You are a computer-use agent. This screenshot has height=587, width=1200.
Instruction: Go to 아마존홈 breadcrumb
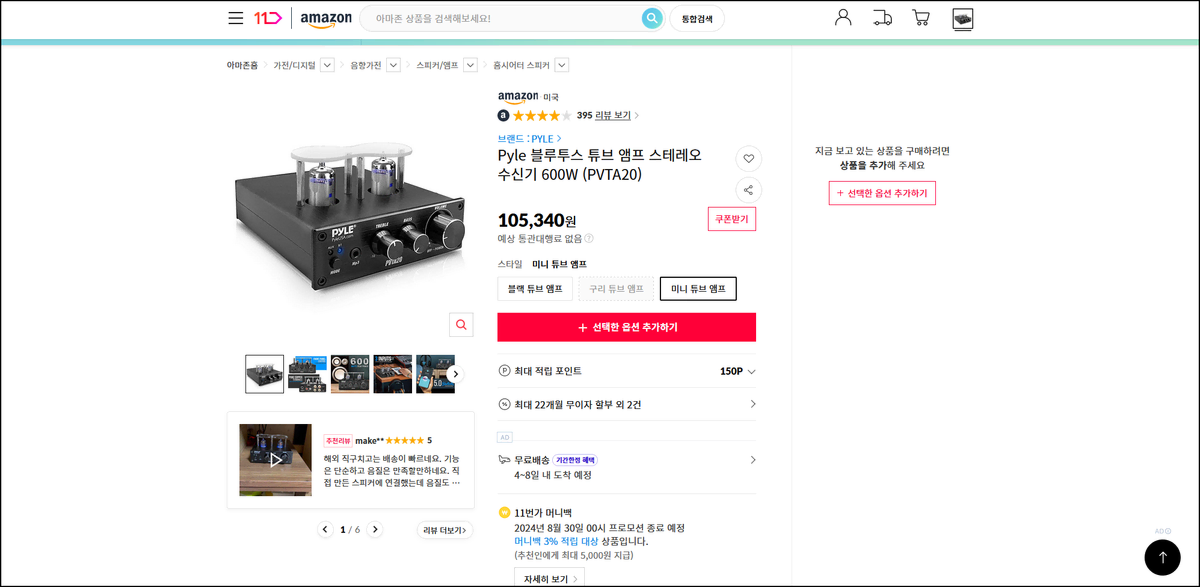tap(242, 65)
